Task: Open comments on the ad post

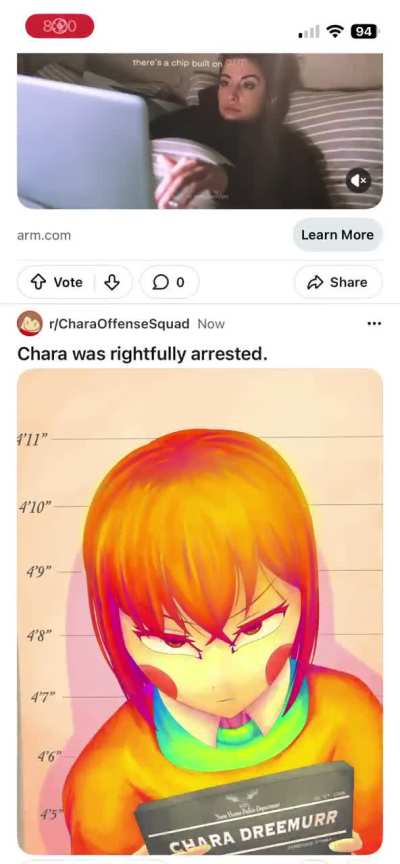Action: [169, 282]
